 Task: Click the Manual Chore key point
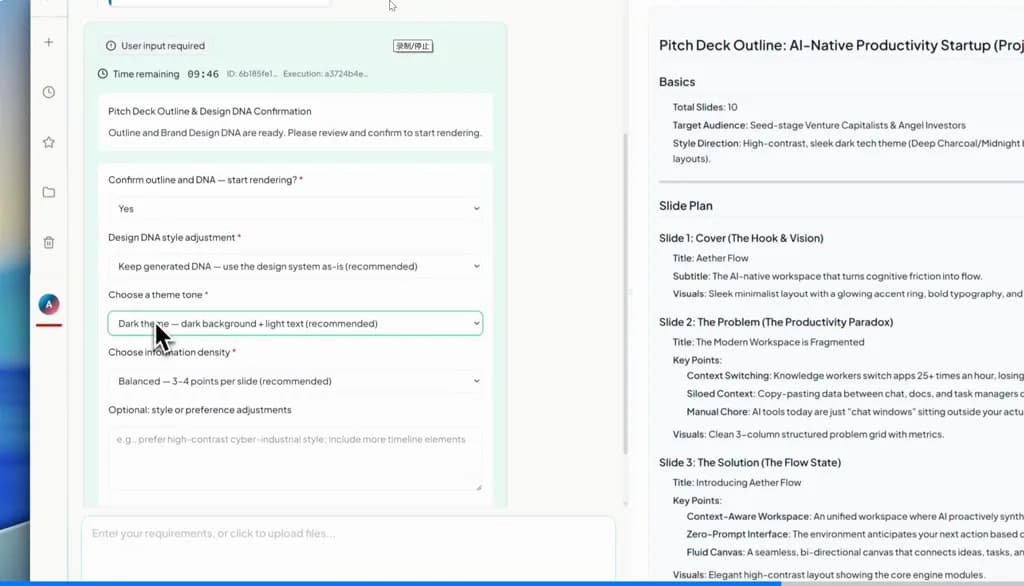[855, 412]
